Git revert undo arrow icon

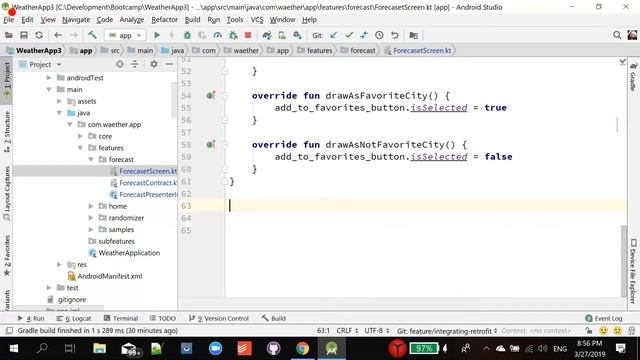point(395,36)
